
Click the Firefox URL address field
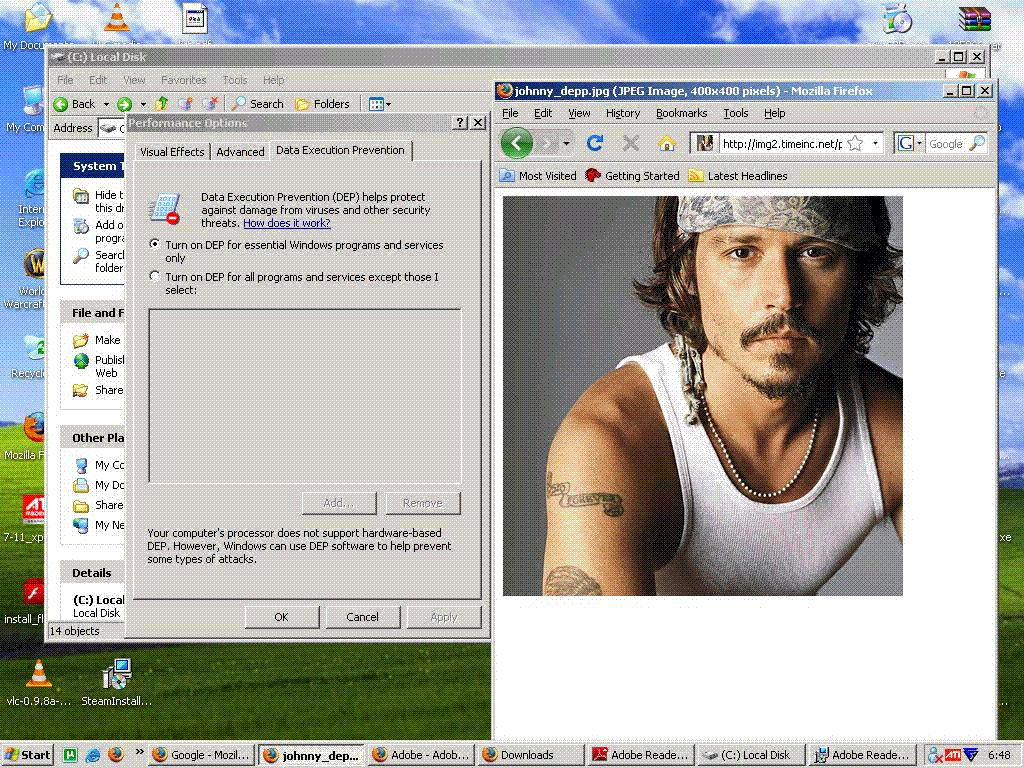tap(781, 144)
